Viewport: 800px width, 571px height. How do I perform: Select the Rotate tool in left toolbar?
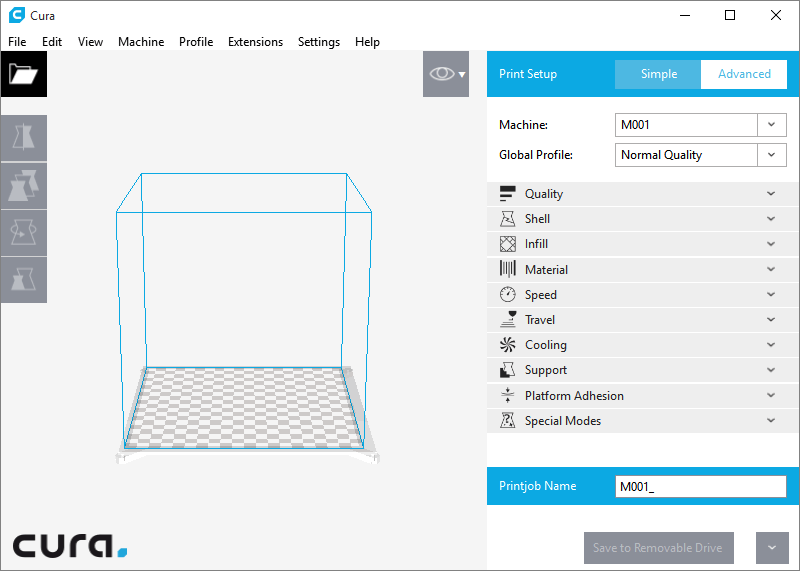[23, 232]
